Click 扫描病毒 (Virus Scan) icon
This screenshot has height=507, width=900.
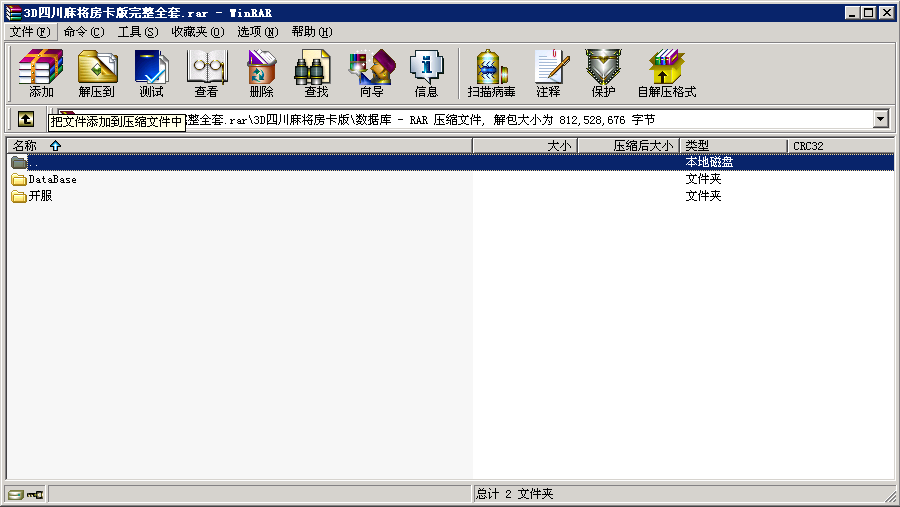tap(491, 73)
